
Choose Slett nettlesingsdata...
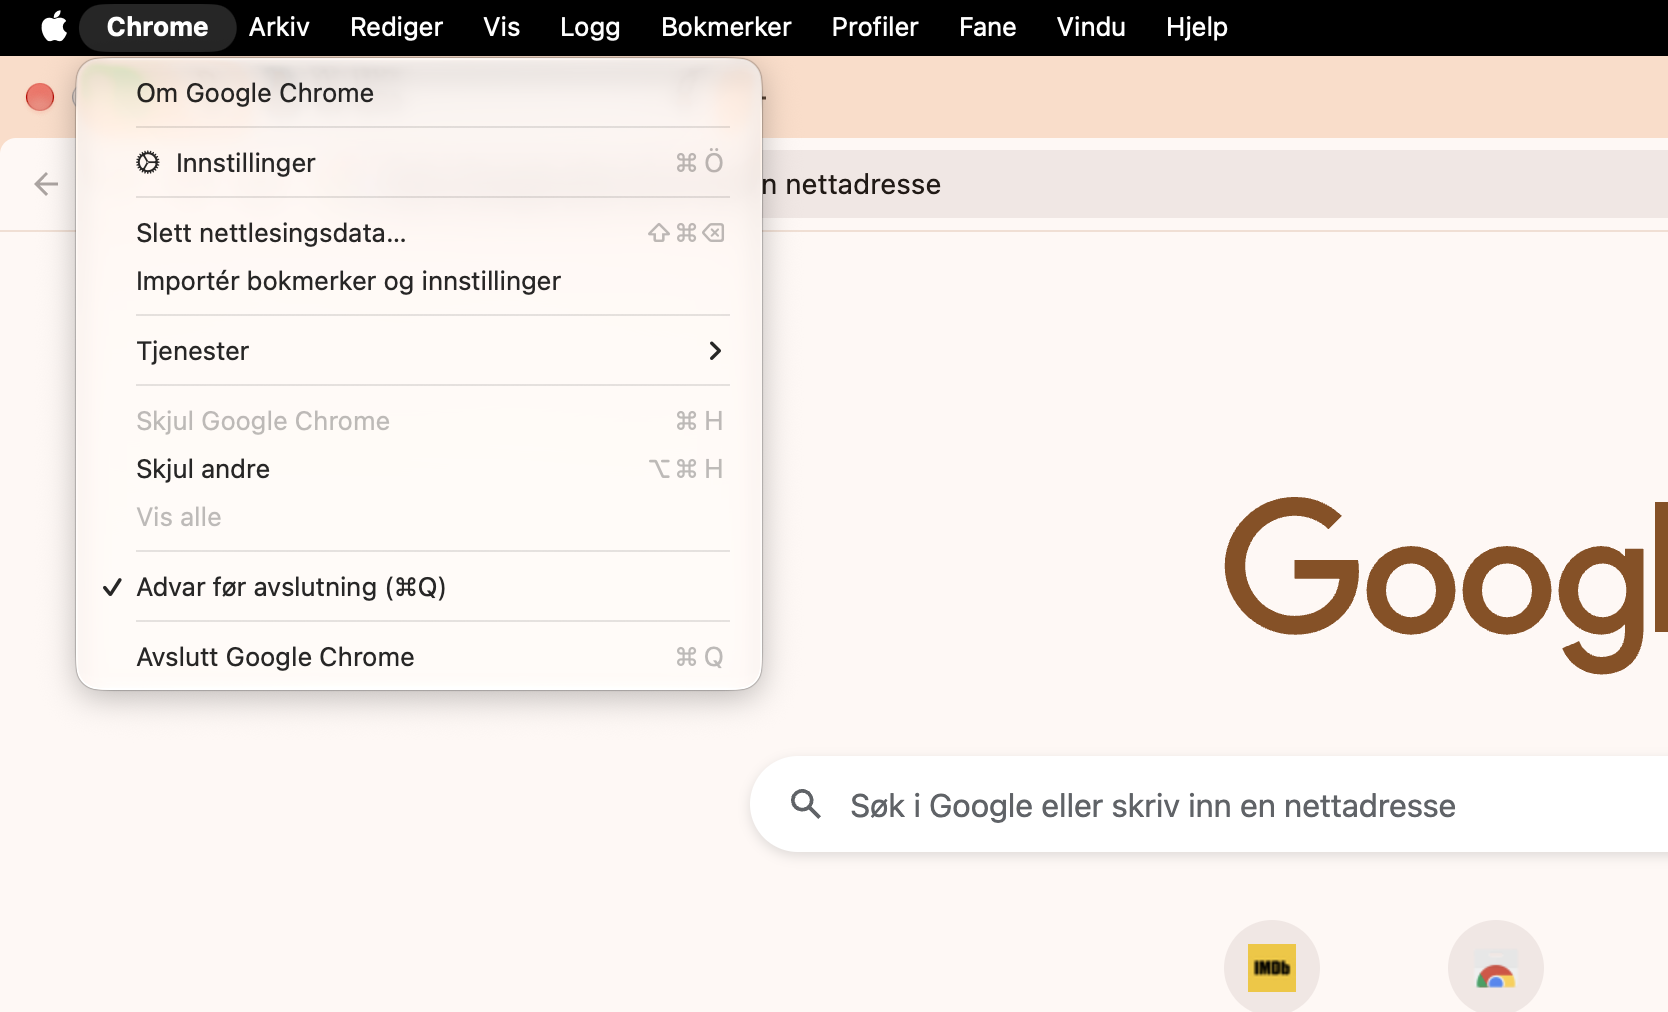[419, 233]
